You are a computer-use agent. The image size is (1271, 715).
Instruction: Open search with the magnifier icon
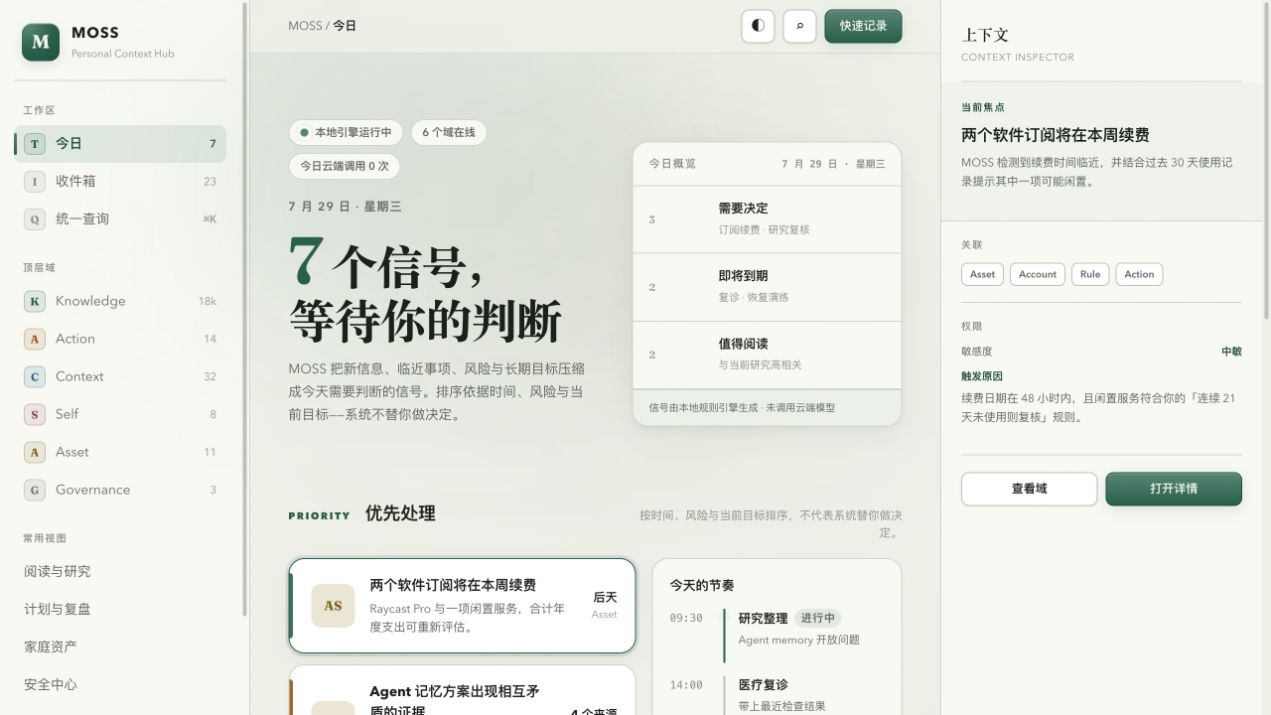click(x=800, y=26)
